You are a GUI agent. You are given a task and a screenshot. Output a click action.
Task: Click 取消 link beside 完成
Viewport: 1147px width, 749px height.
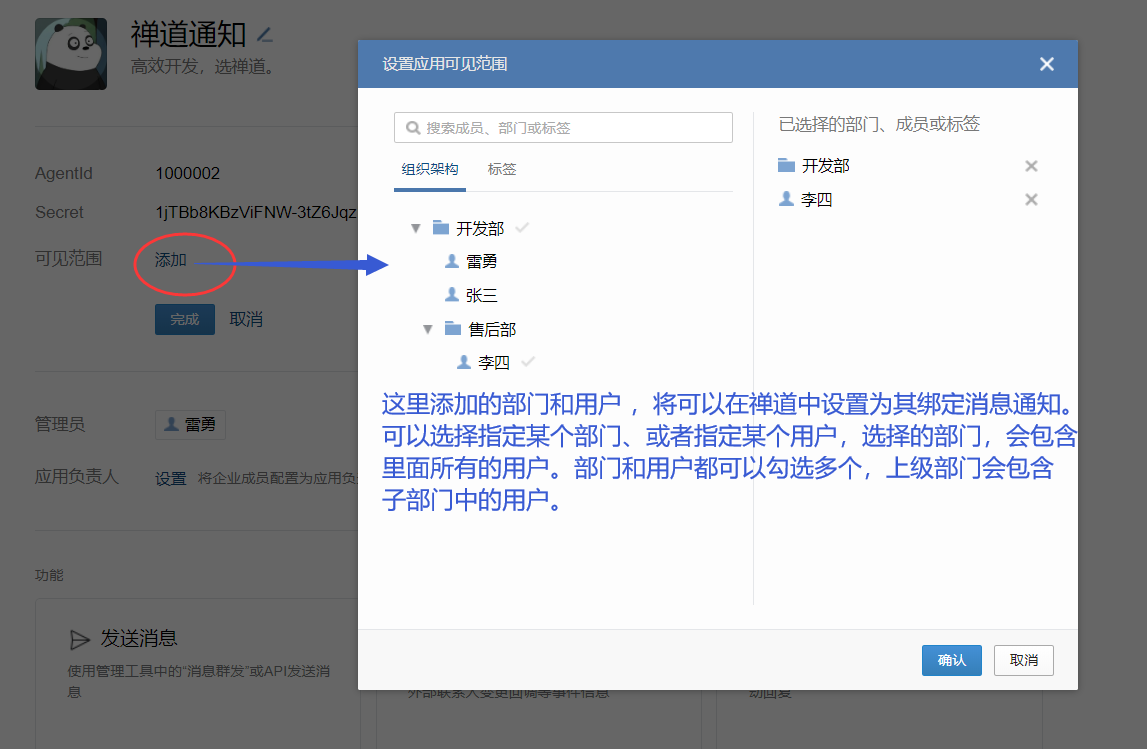tap(247, 320)
